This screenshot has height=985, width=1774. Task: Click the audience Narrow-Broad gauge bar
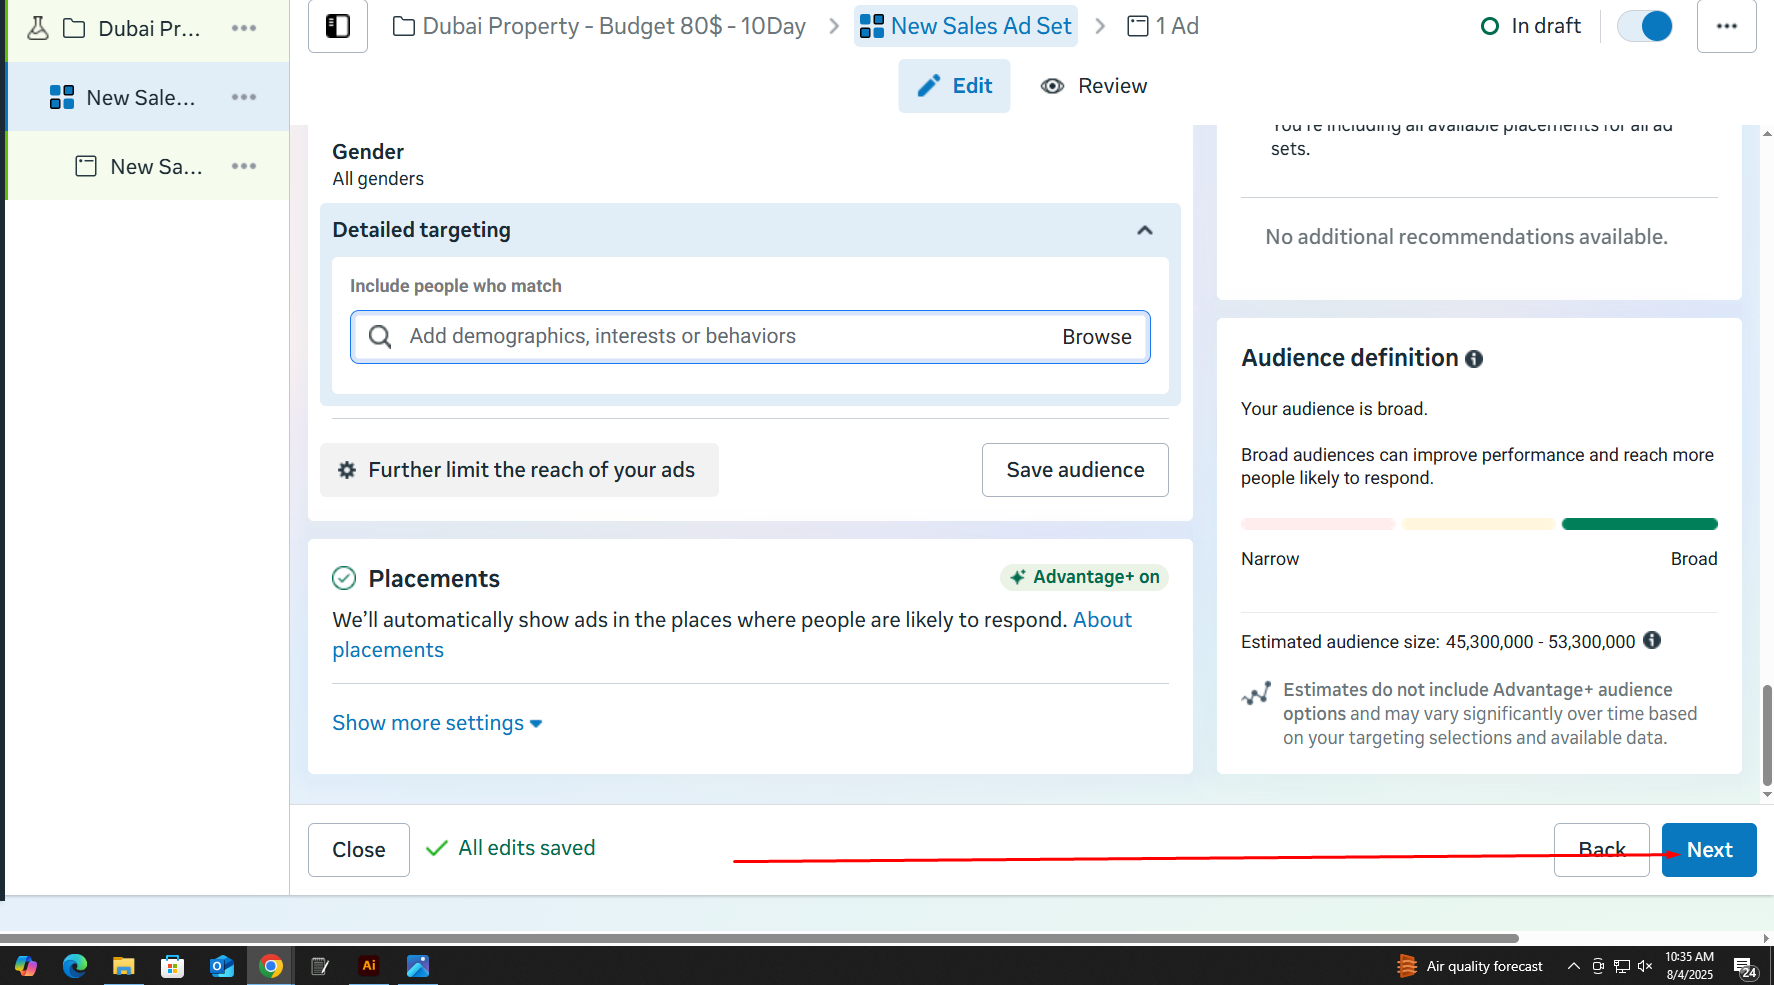1478,524
